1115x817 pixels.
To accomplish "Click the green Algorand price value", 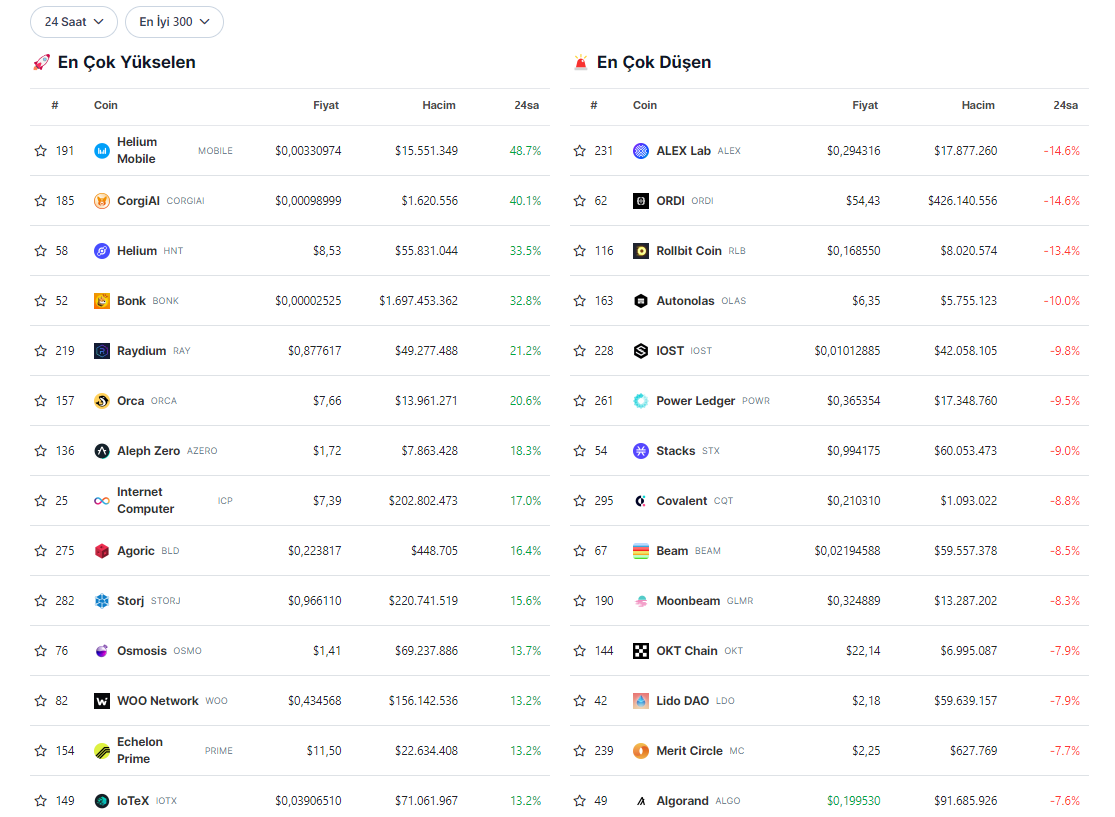I will (853, 801).
